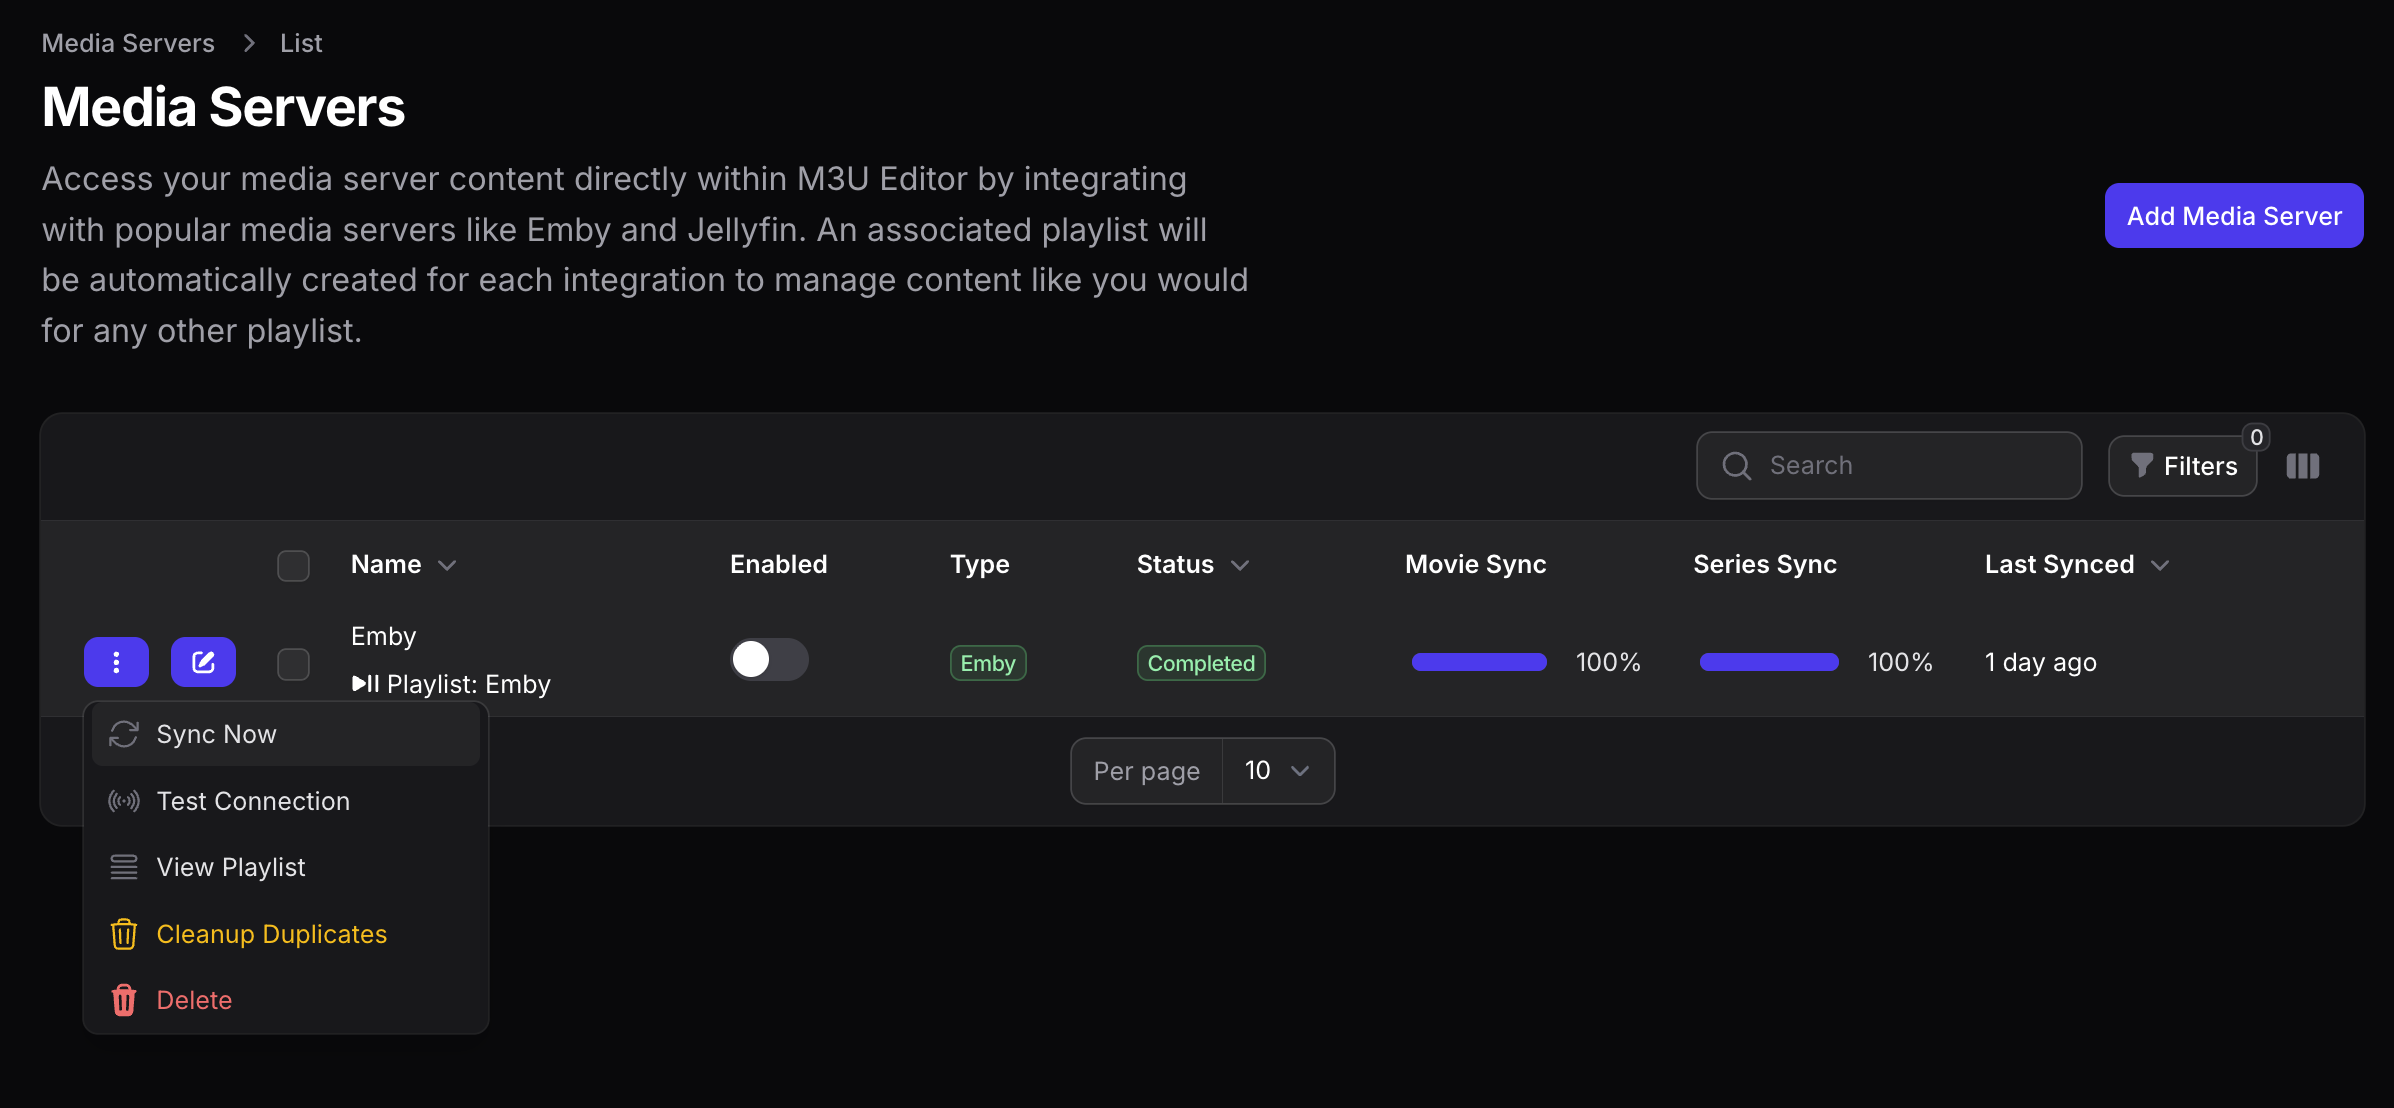Open the three-dot actions menu for Emby
Viewport: 2394px width, 1108px height.
pyautogui.click(x=116, y=662)
